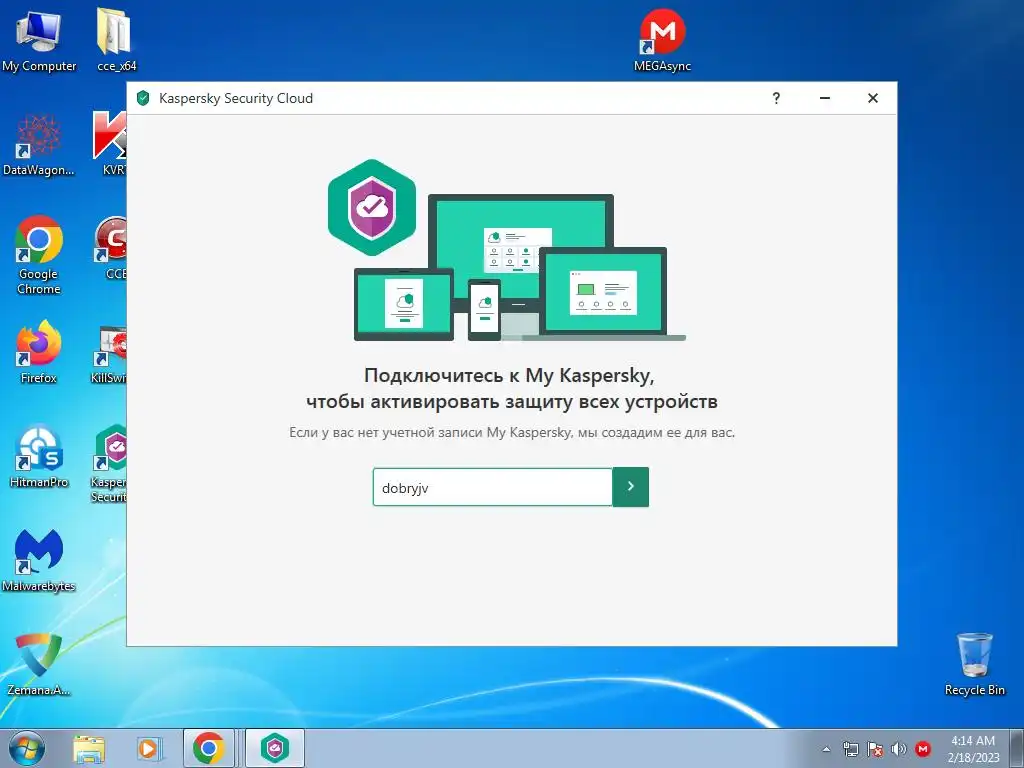
Task: Open Action Center flag tray icon
Action: [874, 749]
